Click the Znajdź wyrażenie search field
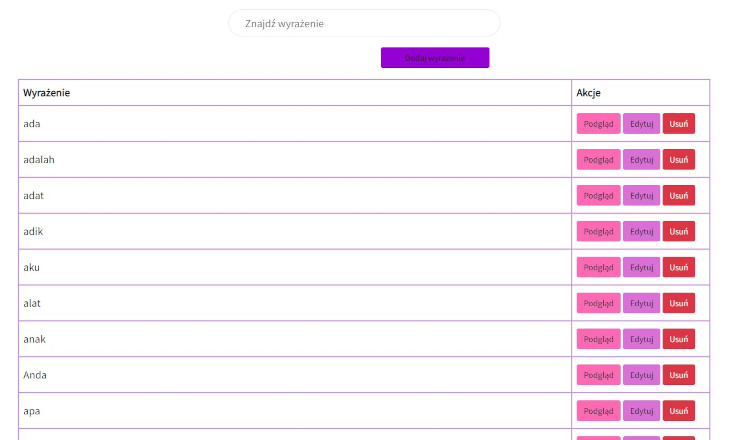The image size is (736, 440). coord(364,23)
